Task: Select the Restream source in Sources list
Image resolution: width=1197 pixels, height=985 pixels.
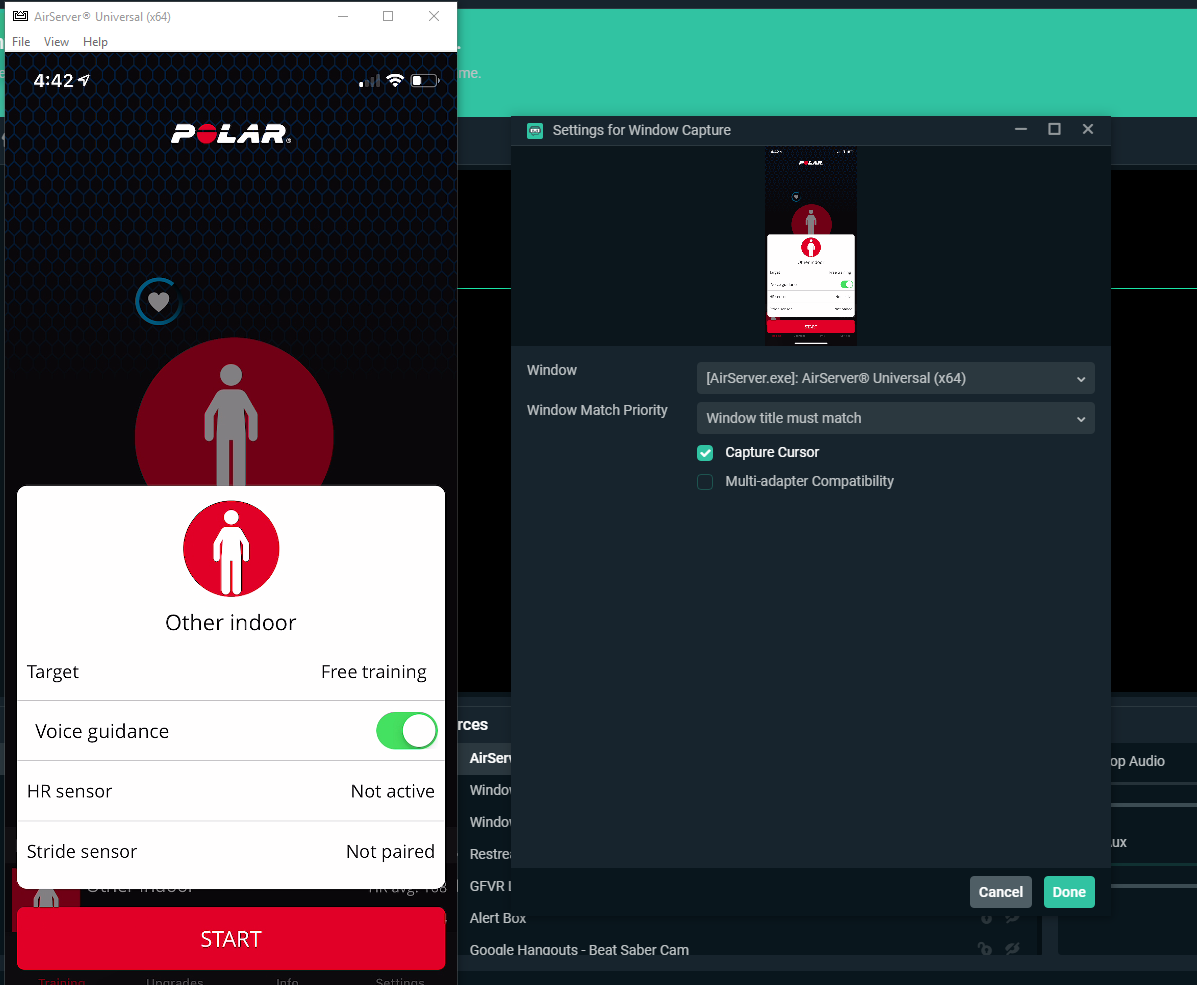Action: (x=489, y=854)
